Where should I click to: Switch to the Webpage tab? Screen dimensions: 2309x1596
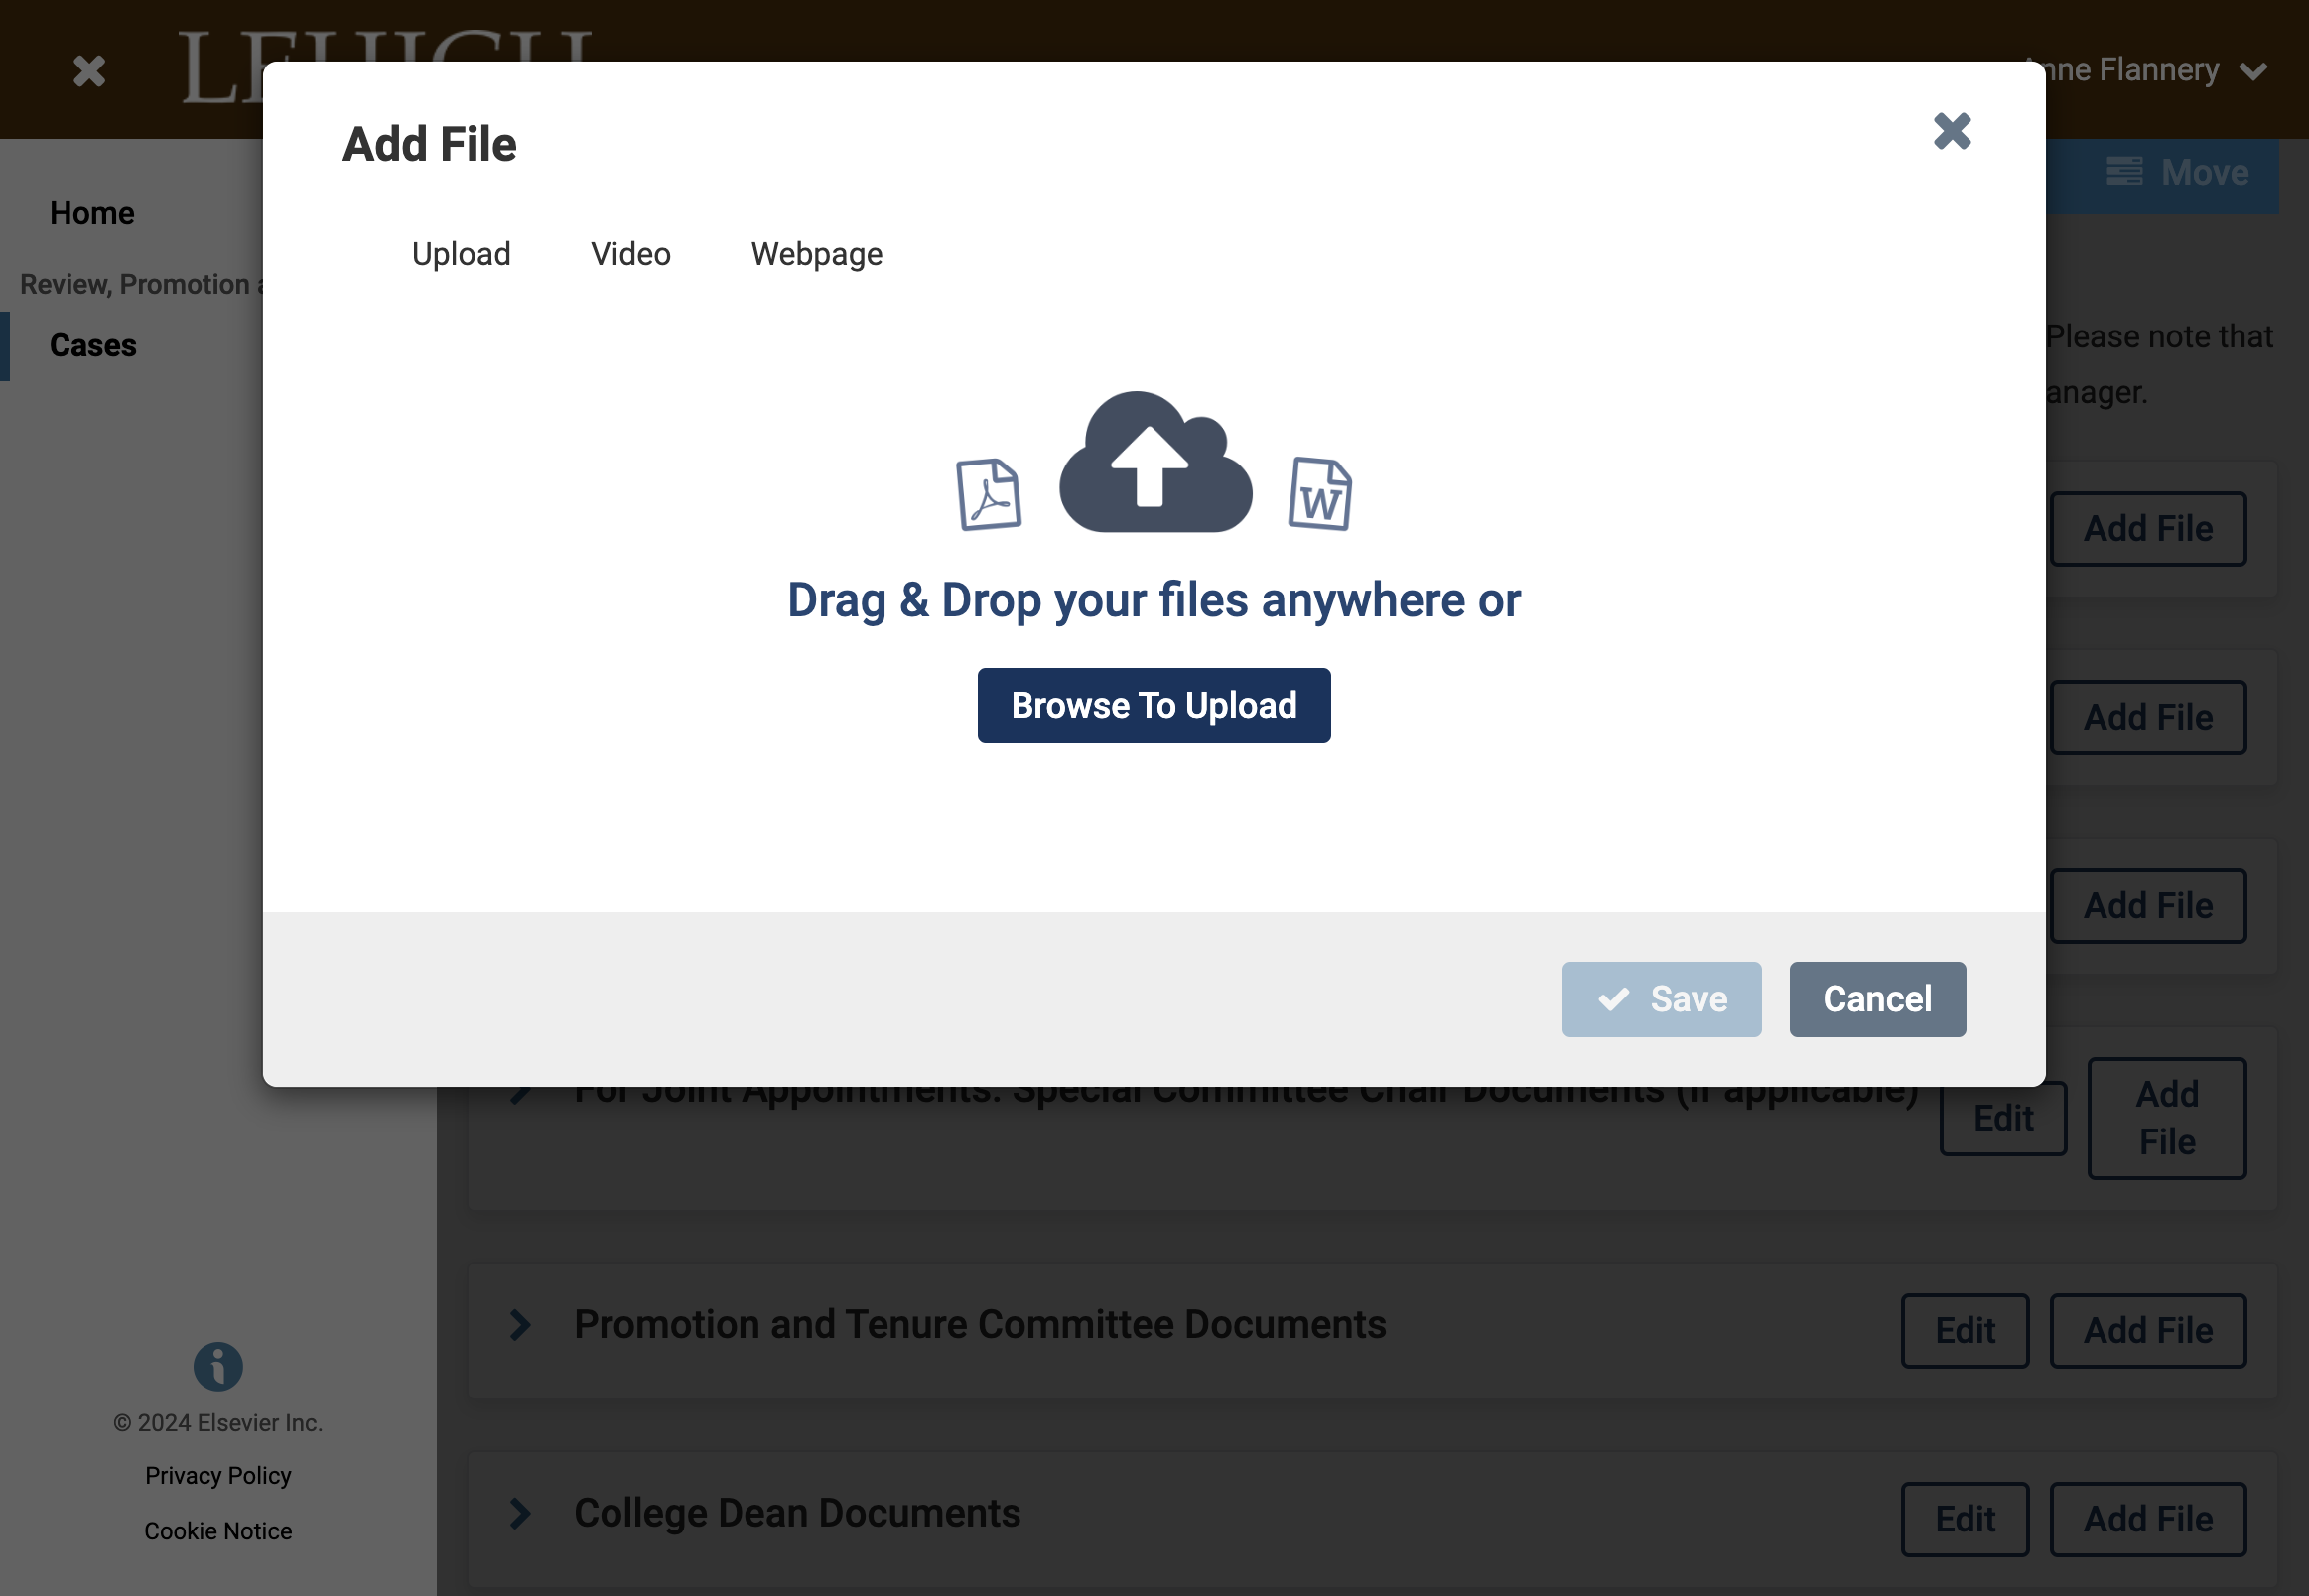816,254
